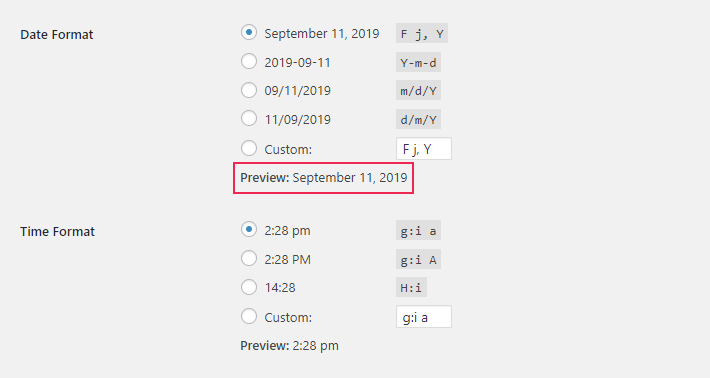The image size is (710, 378).
Task: Click the d/m/Y format code label
Action: (x=418, y=120)
